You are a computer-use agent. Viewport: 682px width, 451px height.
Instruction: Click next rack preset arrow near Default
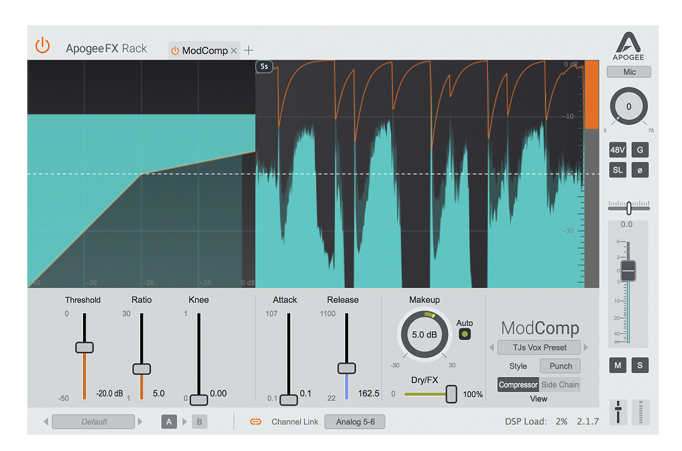coord(140,422)
